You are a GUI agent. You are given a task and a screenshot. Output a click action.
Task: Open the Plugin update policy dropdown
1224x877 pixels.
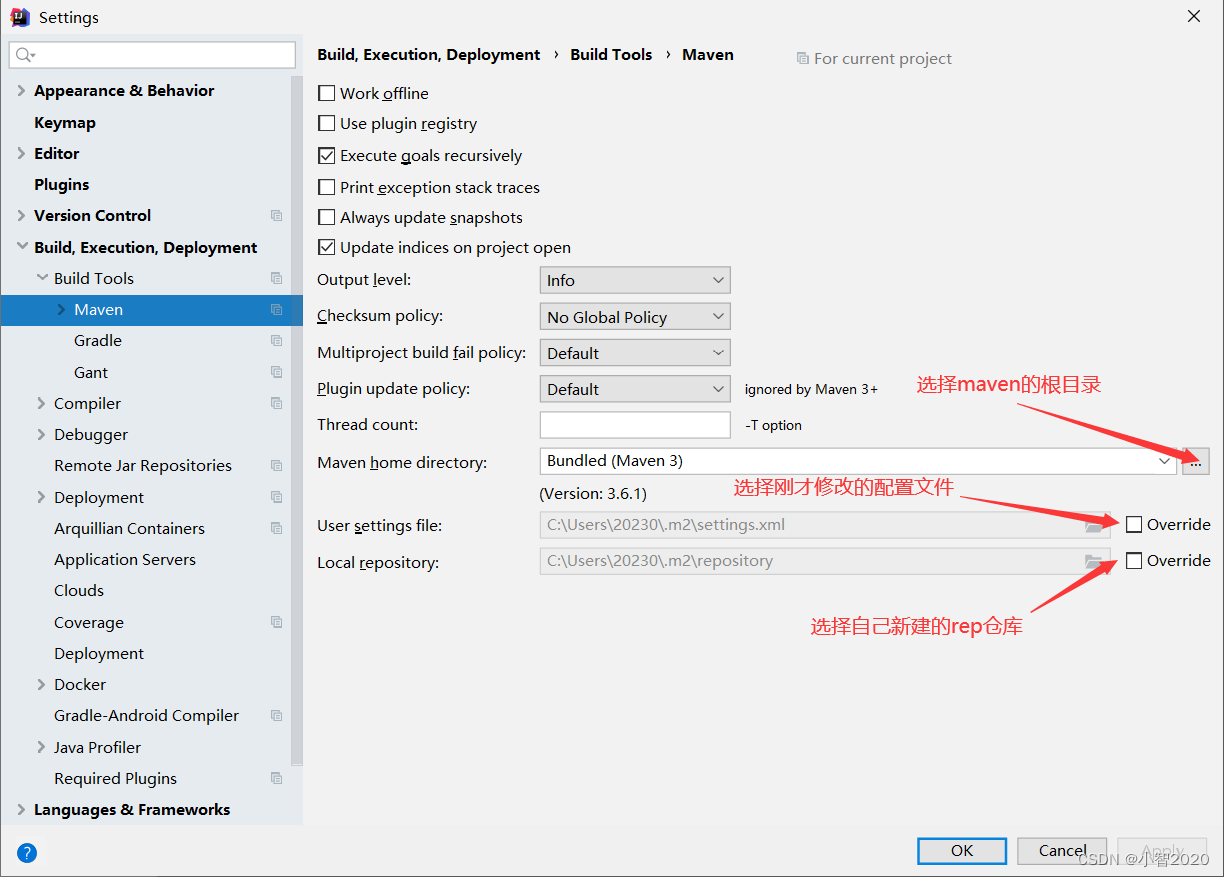pos(635,389)
